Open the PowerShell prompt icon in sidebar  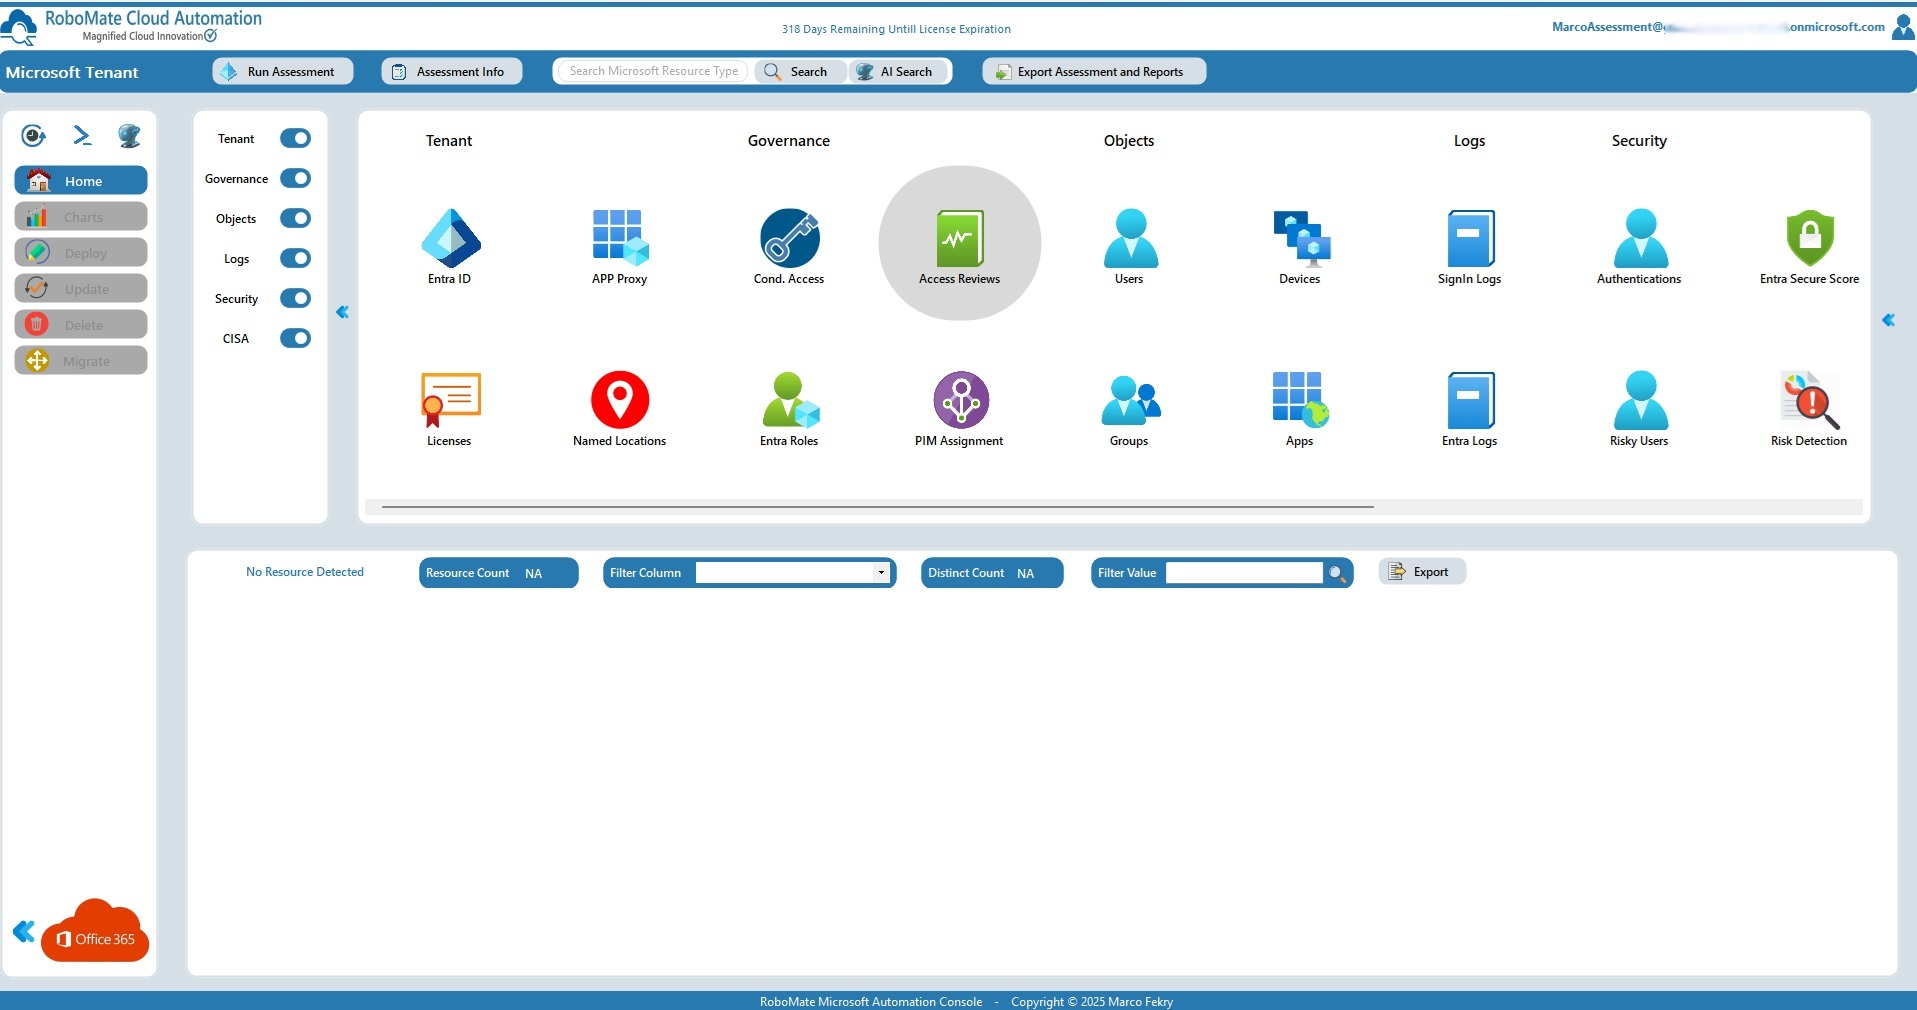click(82, 135)
